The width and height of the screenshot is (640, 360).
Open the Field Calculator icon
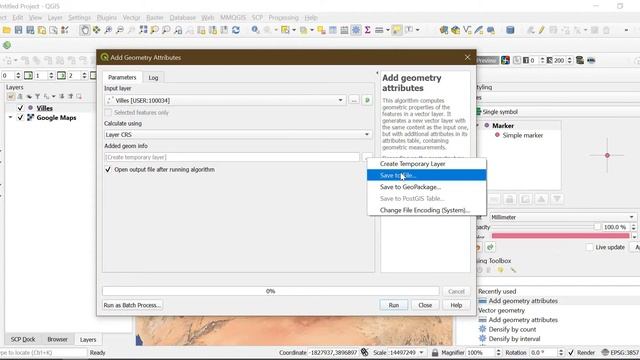pyautogui.click(x=344, y=30)
